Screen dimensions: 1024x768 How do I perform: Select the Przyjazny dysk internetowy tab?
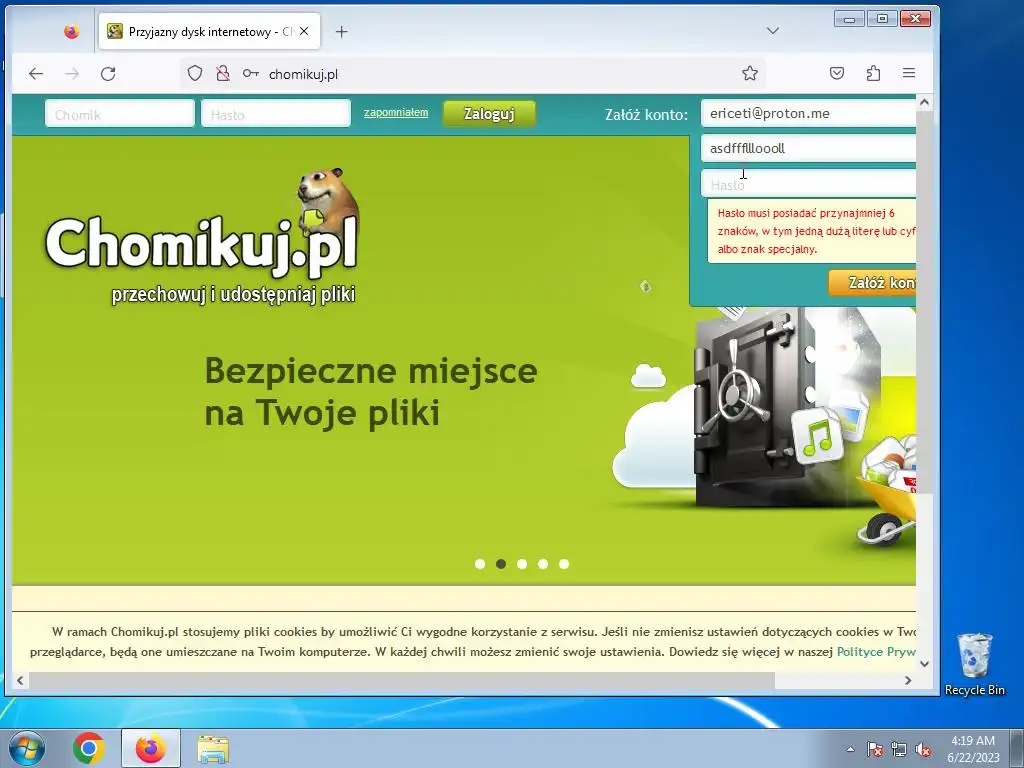pyautogui.click(x=209, y=31)
